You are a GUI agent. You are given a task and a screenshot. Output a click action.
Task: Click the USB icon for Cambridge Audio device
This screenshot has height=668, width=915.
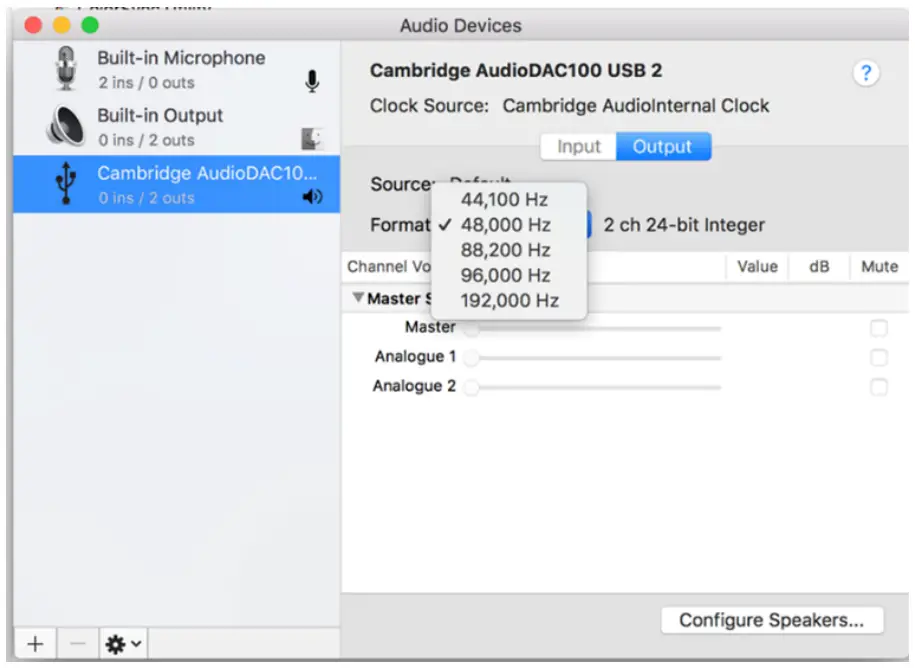(66, 184)
